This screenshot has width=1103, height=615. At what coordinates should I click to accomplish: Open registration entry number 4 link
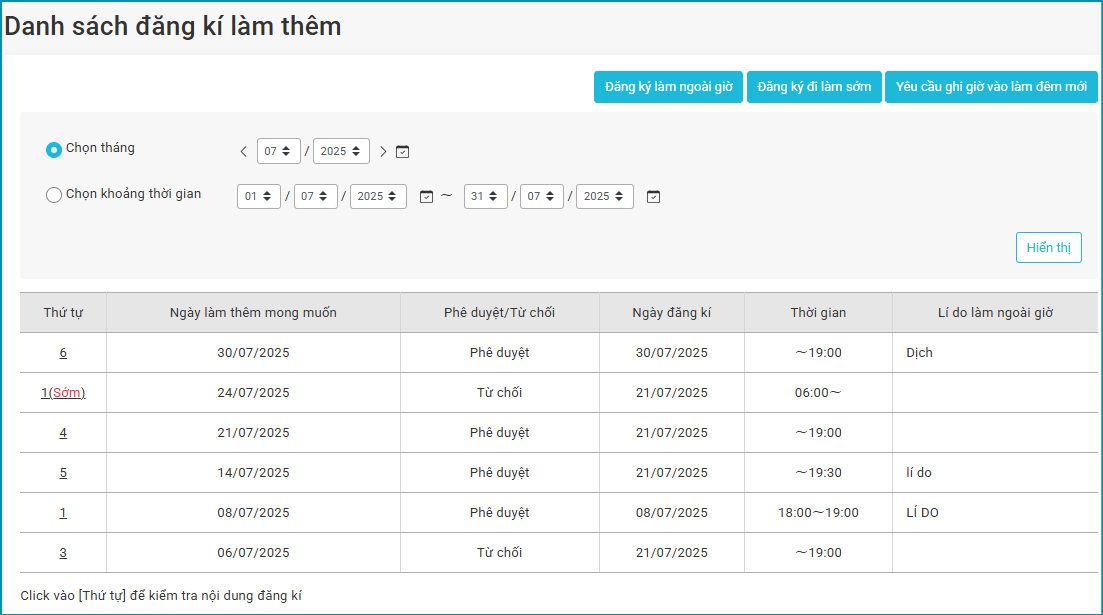tap(63, 433)
